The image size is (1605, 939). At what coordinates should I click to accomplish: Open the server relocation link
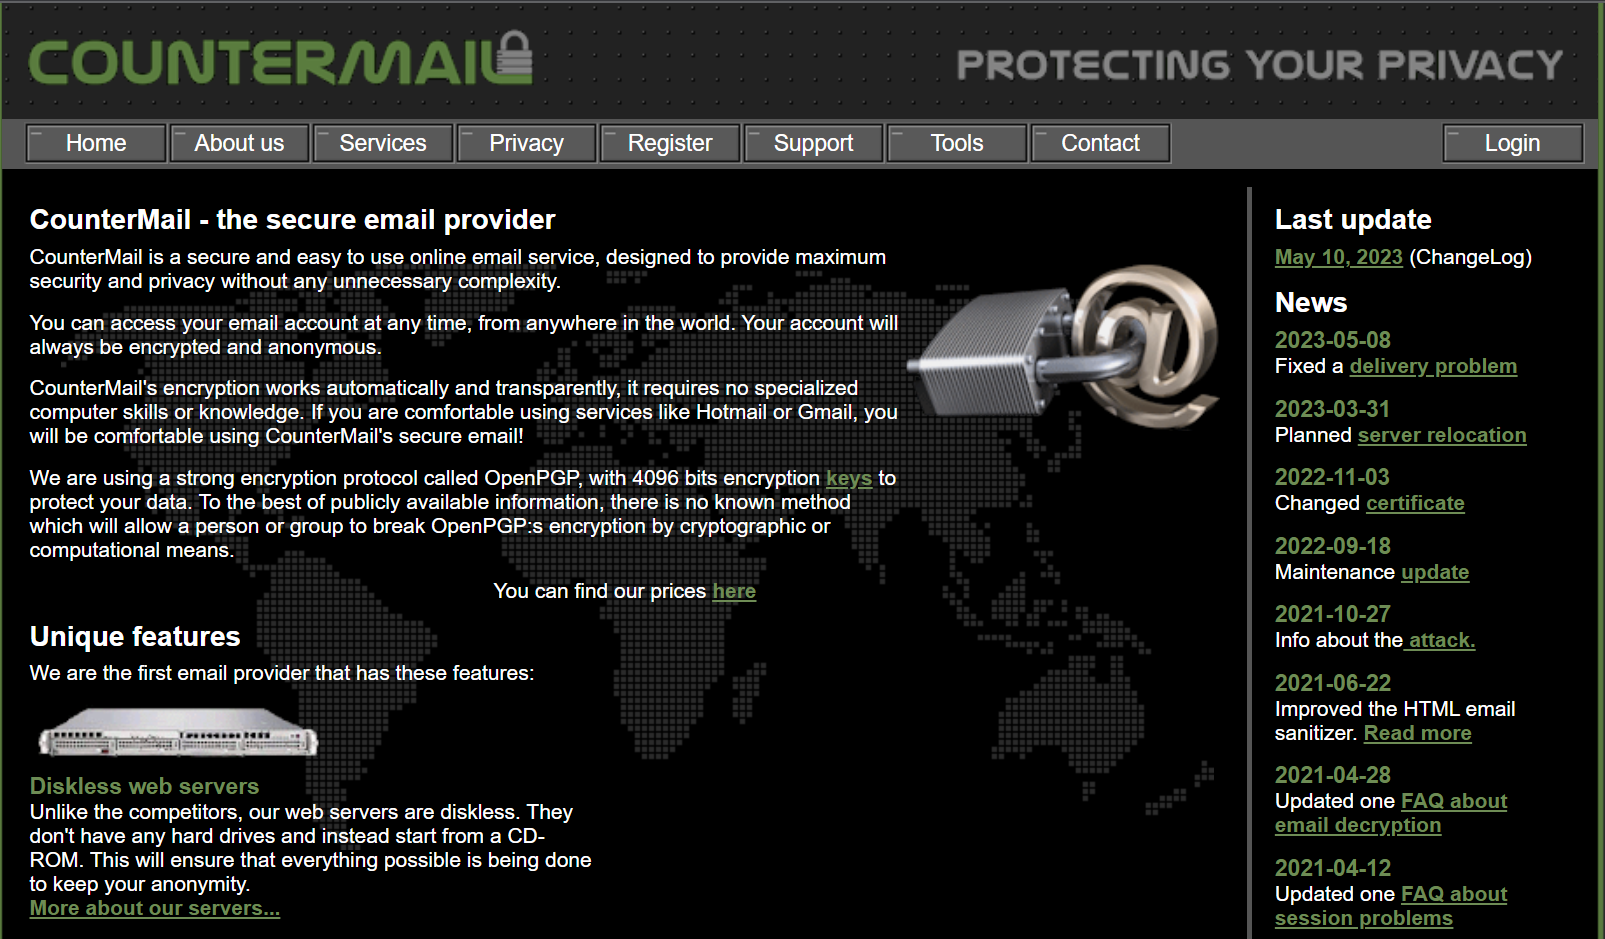[1442, 435]
